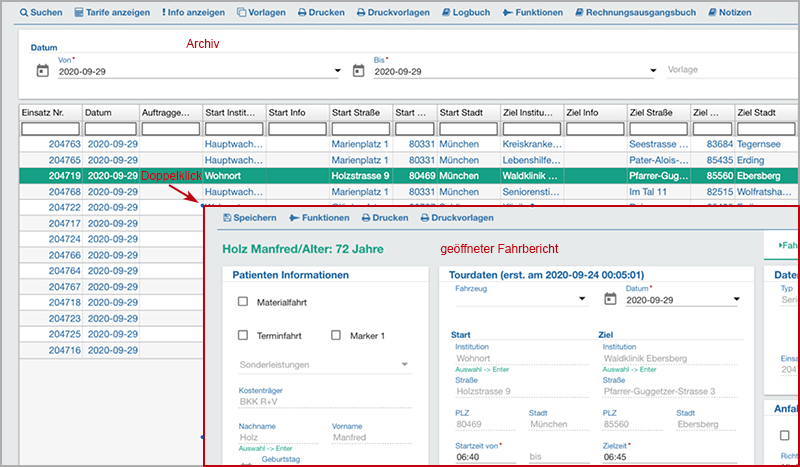
Task: Sort by the Ziel Stadt column header
Action: pyautogui.click(x=766, y=113)
